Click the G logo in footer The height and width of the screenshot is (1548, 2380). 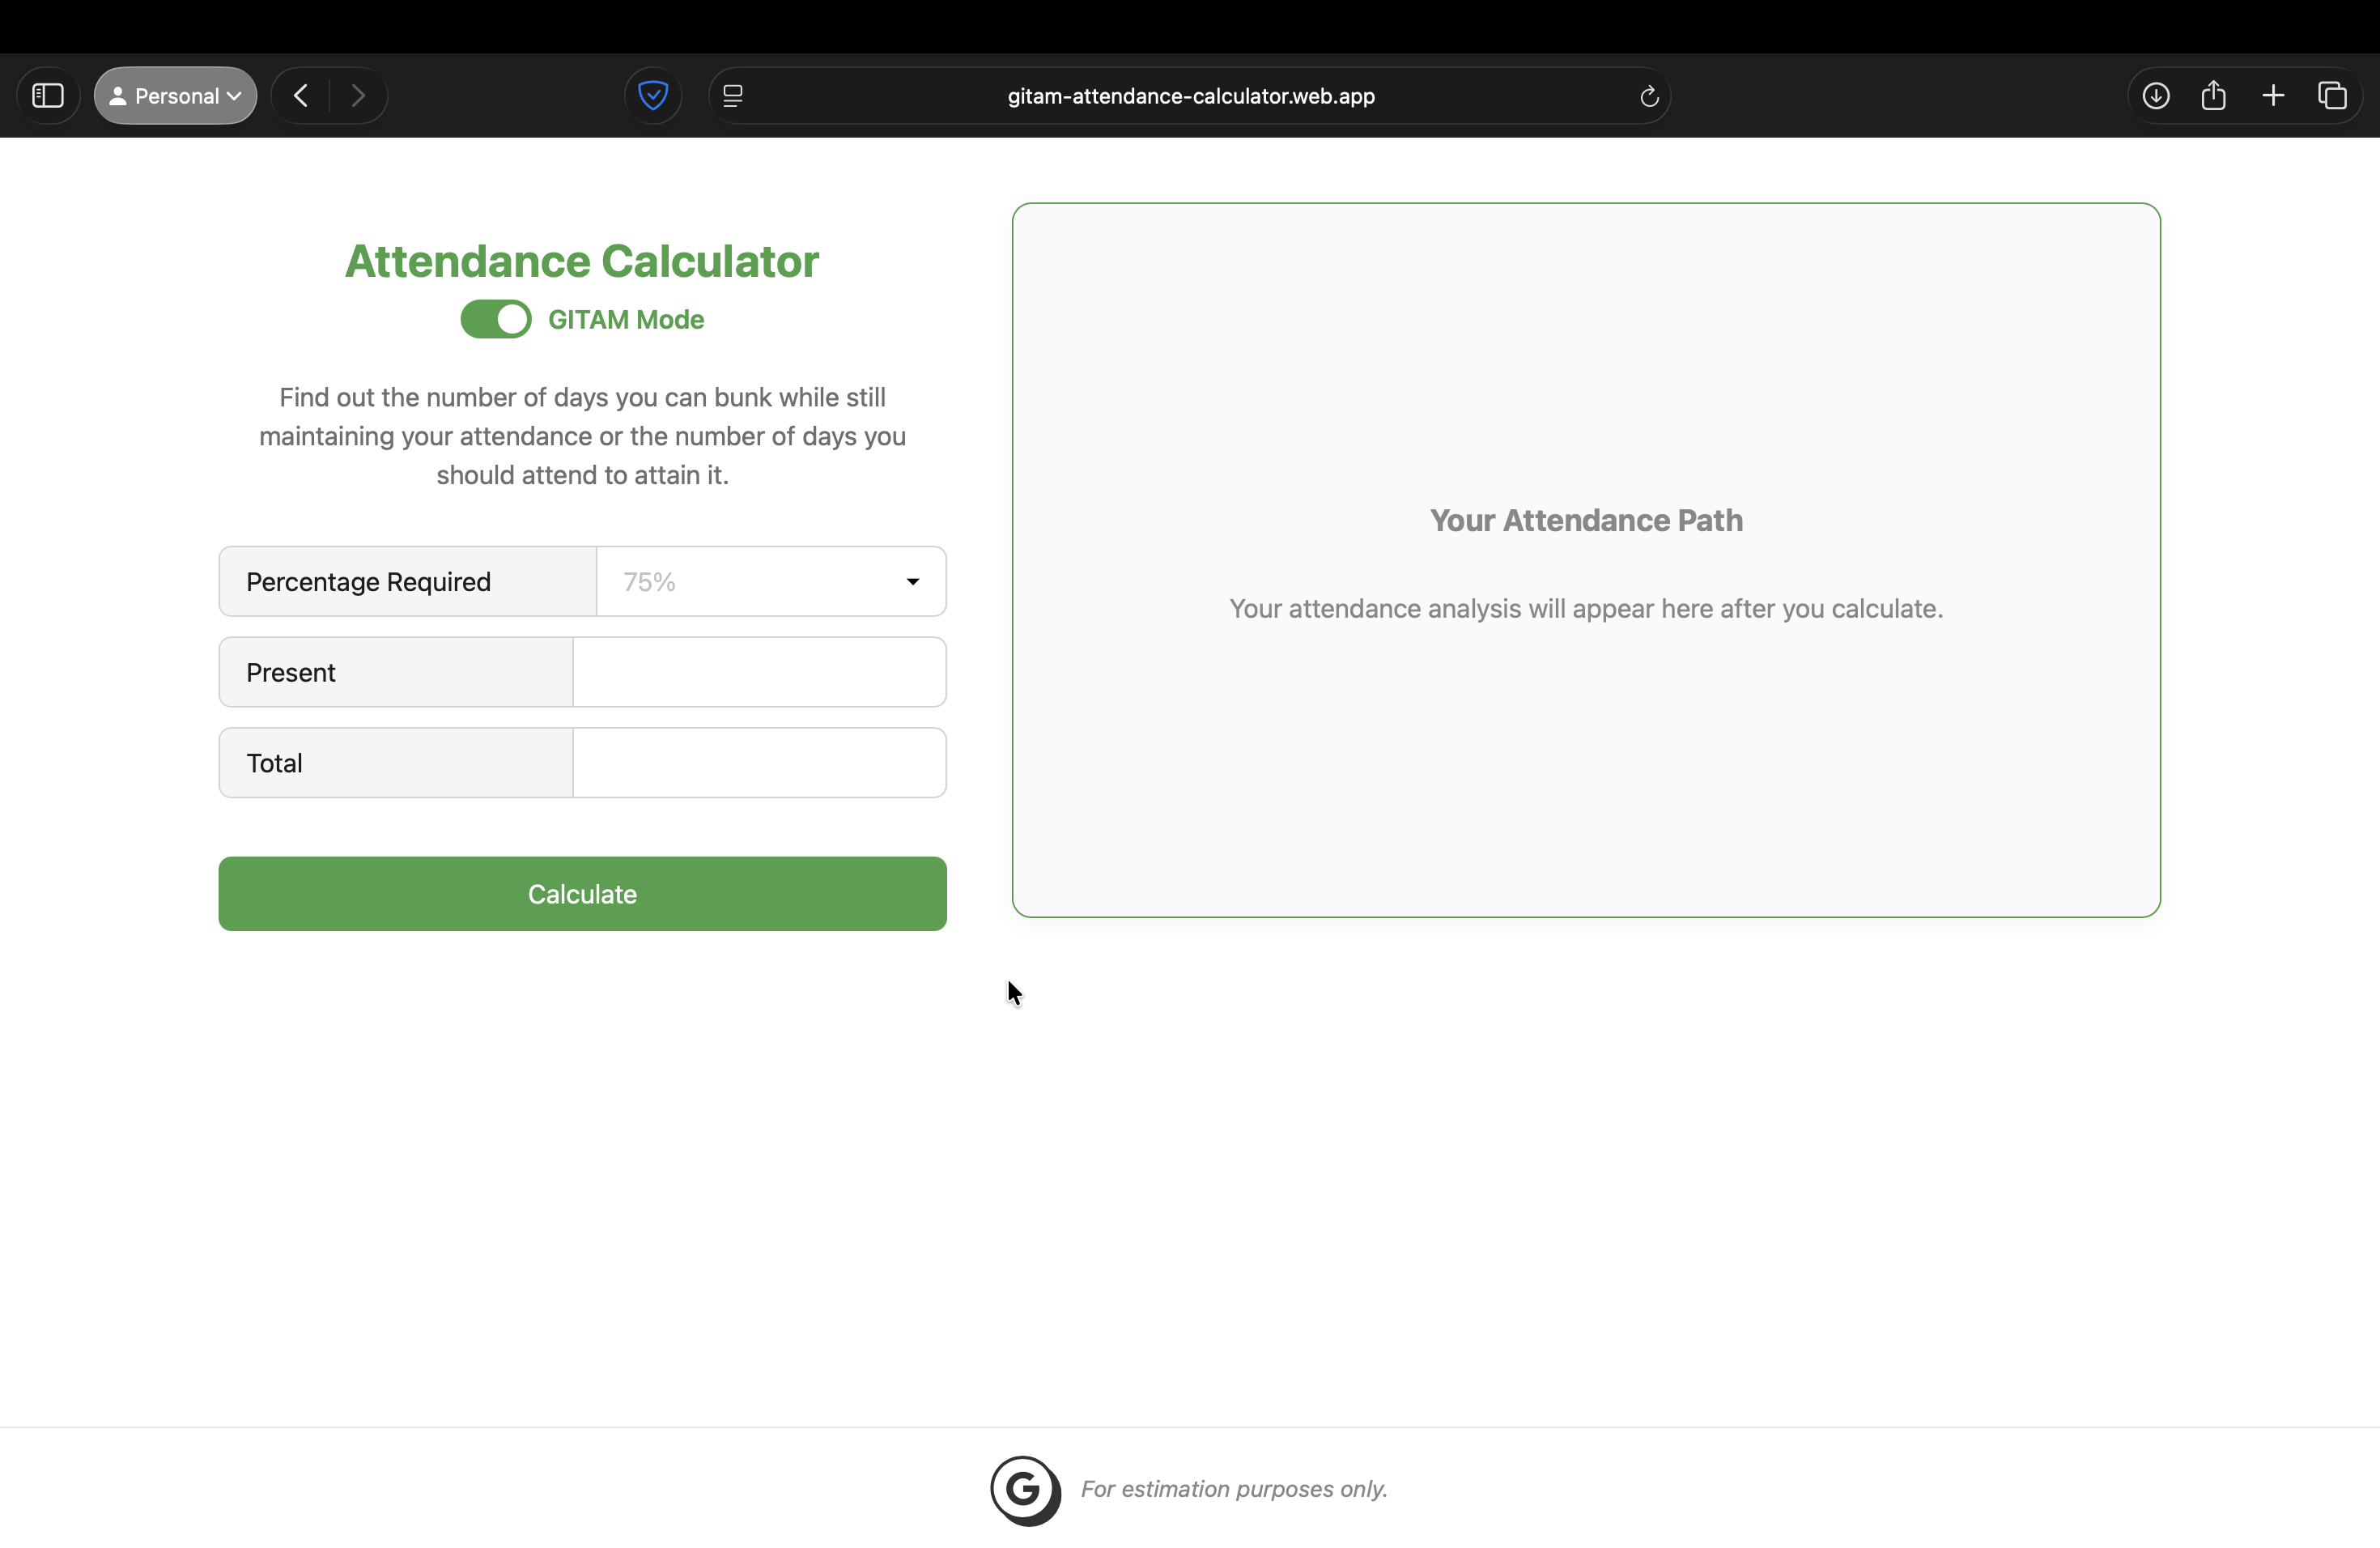pos(1025,1490)
